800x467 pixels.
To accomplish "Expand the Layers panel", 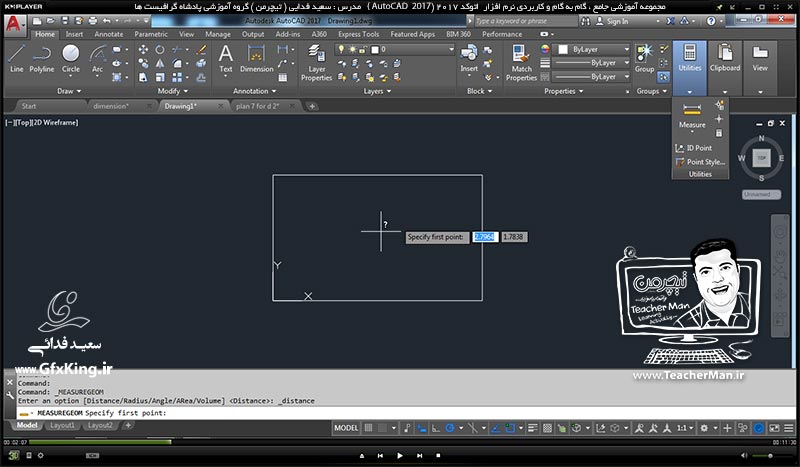I will [x=378, y=91].
